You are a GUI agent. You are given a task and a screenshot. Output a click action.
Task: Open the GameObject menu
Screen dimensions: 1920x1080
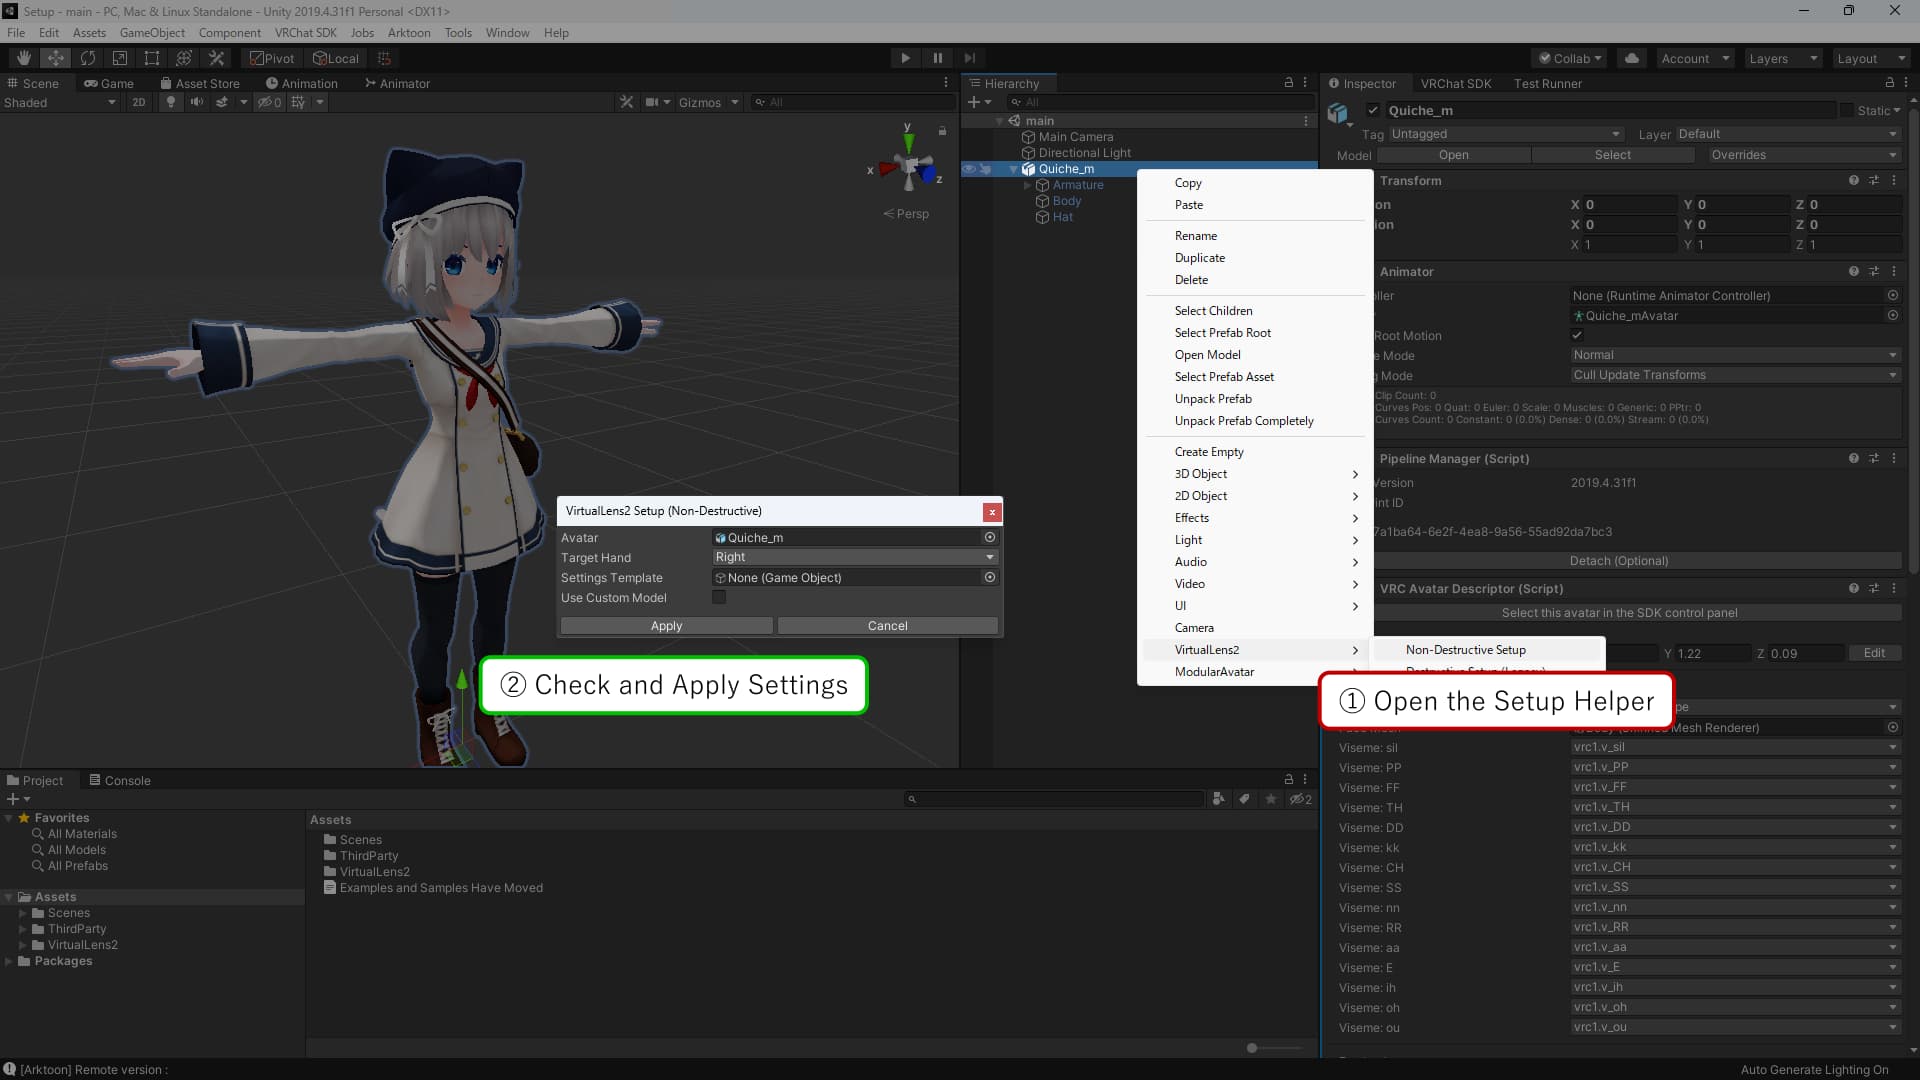(x=152, y=33)
